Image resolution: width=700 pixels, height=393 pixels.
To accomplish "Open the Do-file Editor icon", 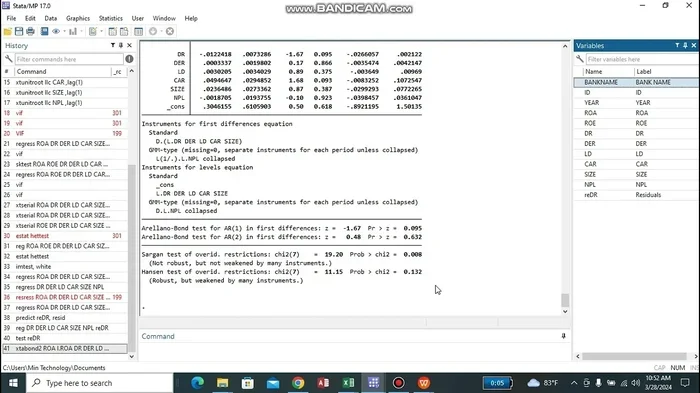I will click(92, 31).
